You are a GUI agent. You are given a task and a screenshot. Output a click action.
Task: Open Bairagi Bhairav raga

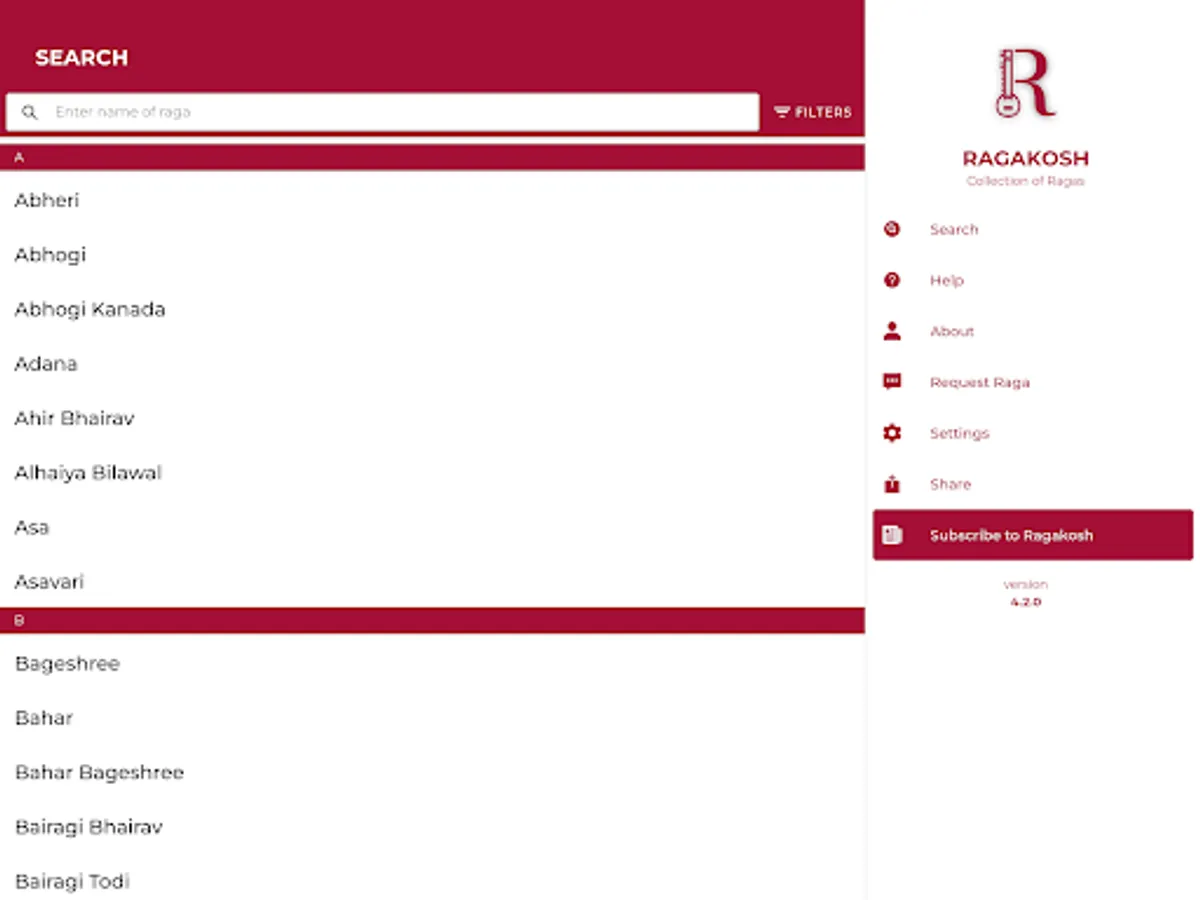(x=432, y=827)
